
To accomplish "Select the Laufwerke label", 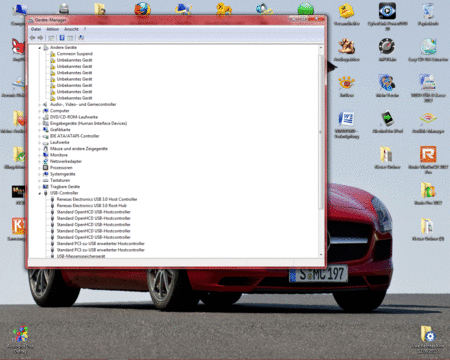I will [x=60, y=143].
